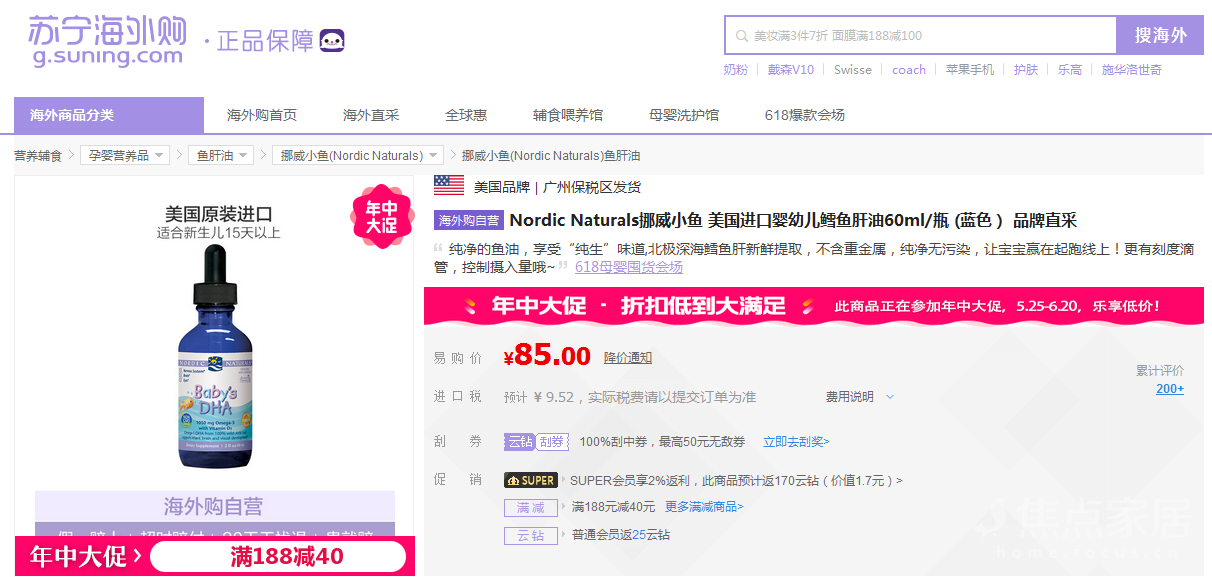
Task: Click the 搜海外 search button
Action: coord(1160,35)
